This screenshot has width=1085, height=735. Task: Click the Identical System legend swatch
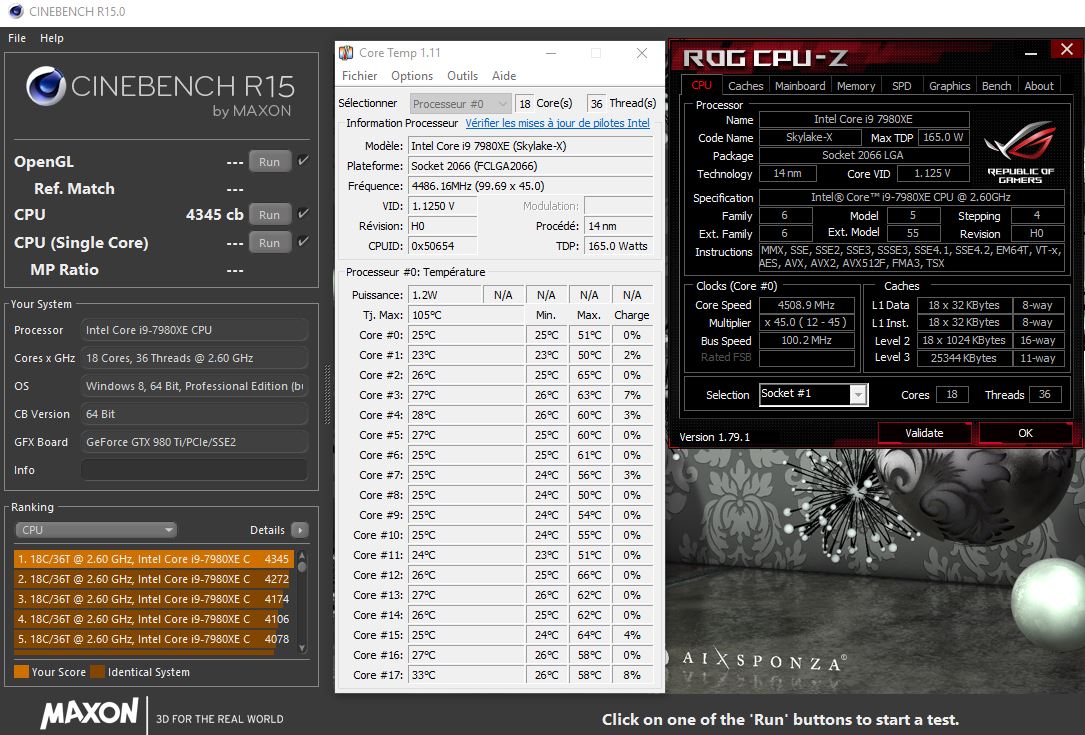coord(98,671)
